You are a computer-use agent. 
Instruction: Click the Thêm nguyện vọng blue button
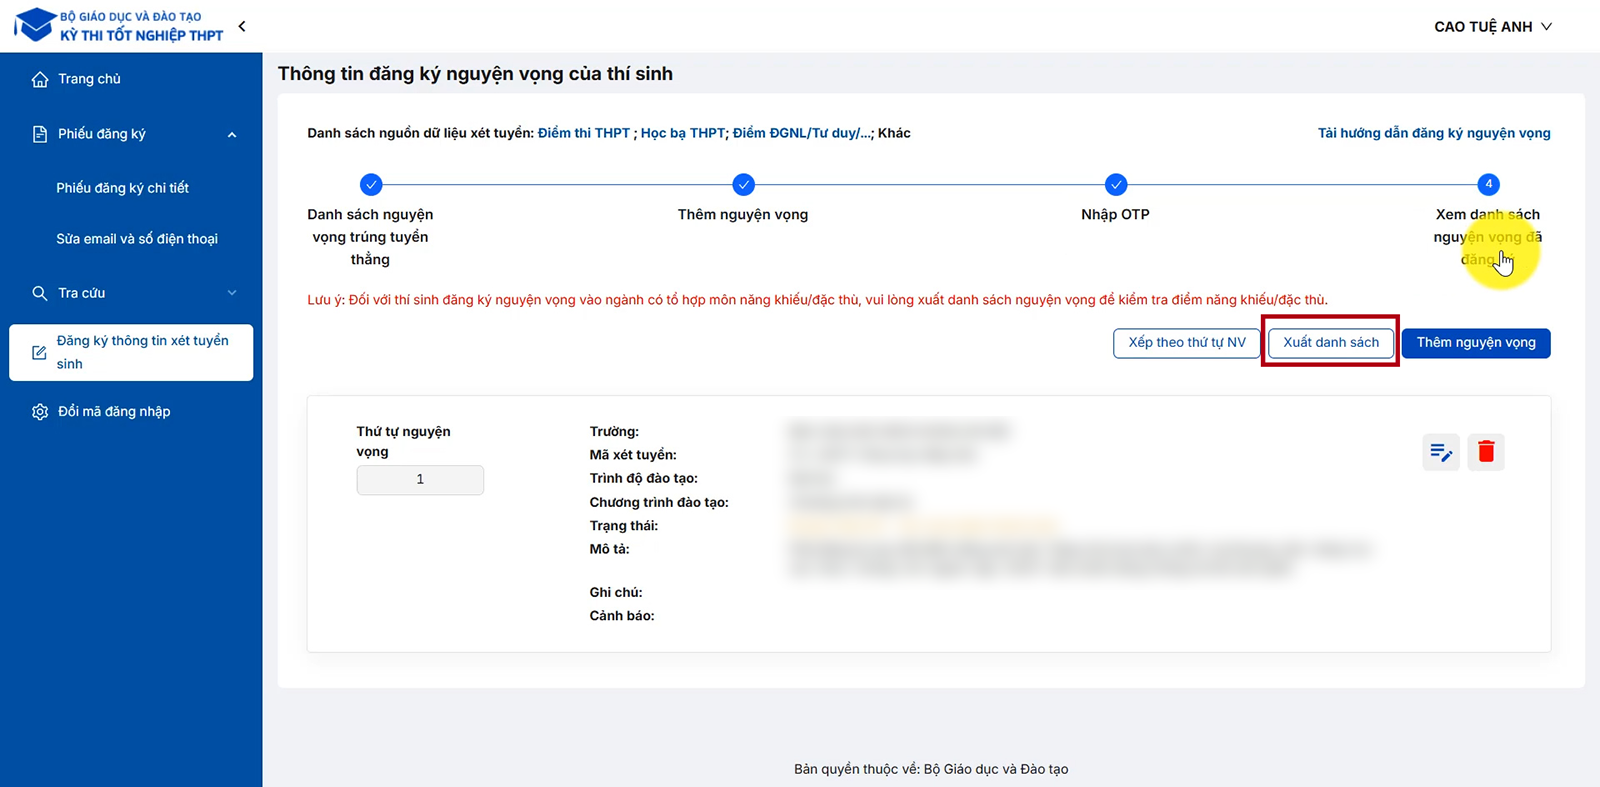[x=1475, y=342]
